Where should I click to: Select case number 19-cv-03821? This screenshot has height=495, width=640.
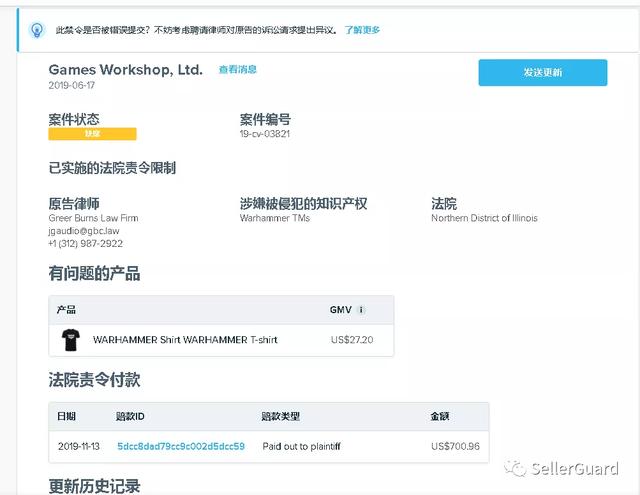click(265, 134)
